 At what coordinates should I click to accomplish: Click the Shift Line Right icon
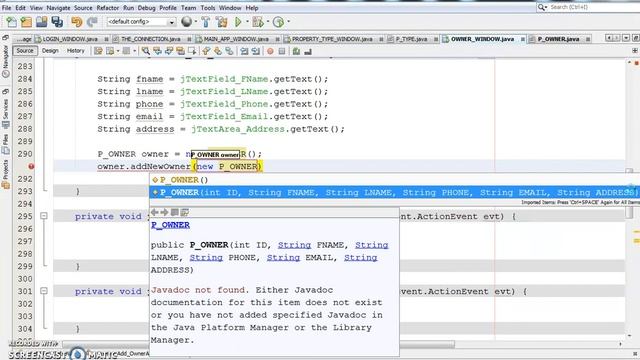(256, 51)
